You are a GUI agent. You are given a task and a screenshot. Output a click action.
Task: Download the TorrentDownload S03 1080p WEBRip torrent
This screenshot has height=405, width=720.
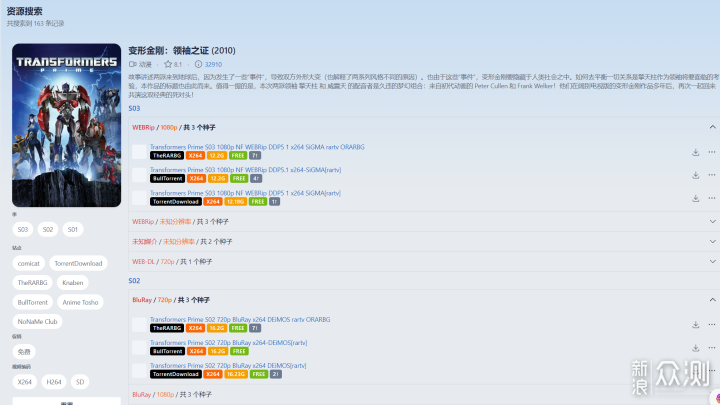pyautogui.click(x=696, y=198)
